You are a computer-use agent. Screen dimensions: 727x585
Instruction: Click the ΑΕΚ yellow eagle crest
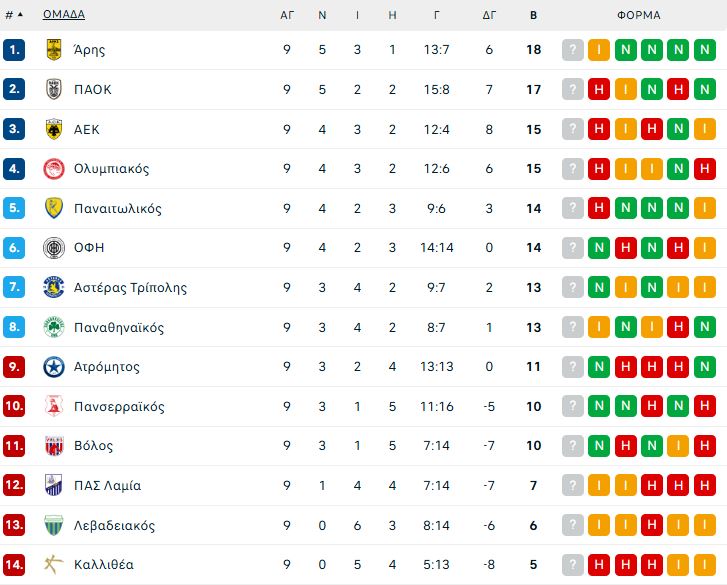pos(54,129)
